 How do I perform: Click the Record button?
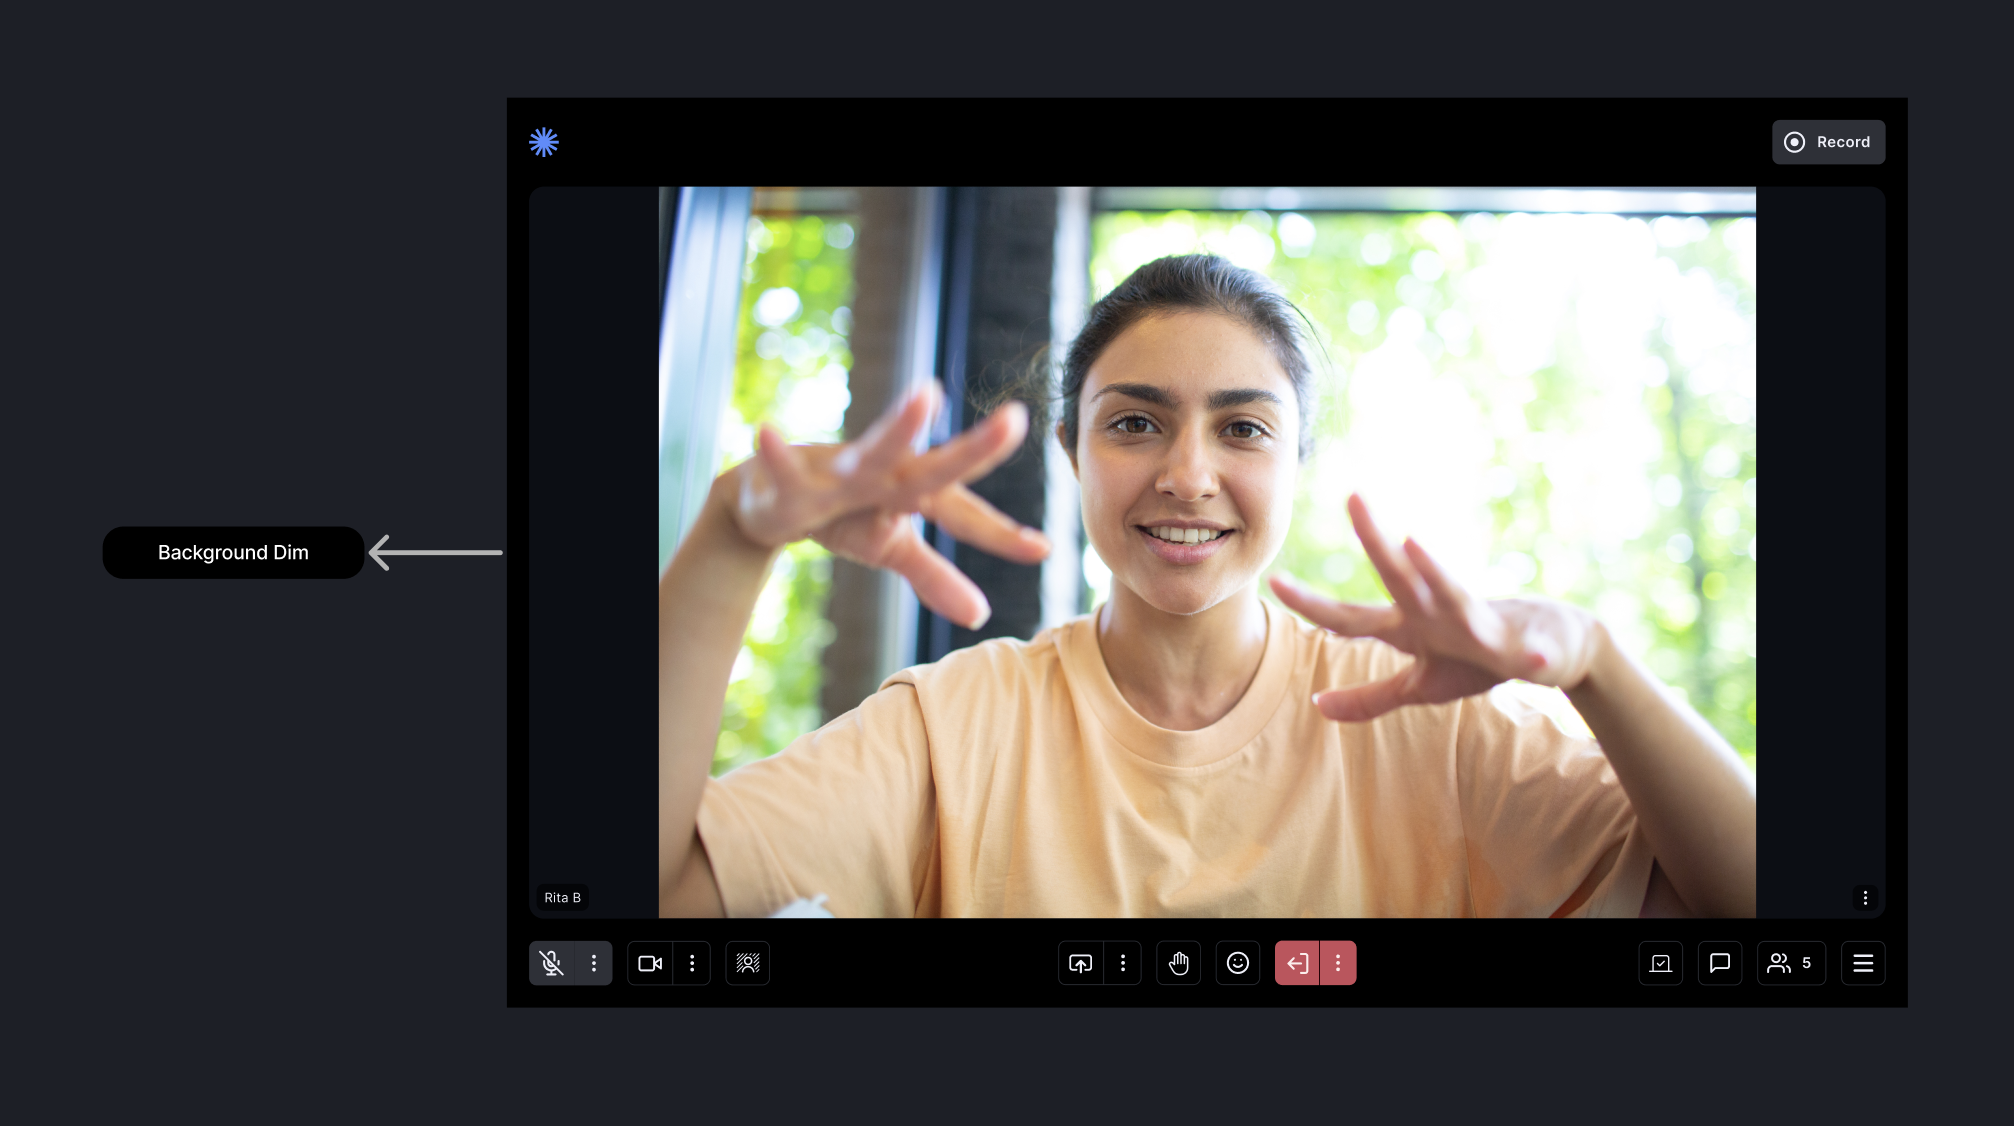click(1828, 142)
